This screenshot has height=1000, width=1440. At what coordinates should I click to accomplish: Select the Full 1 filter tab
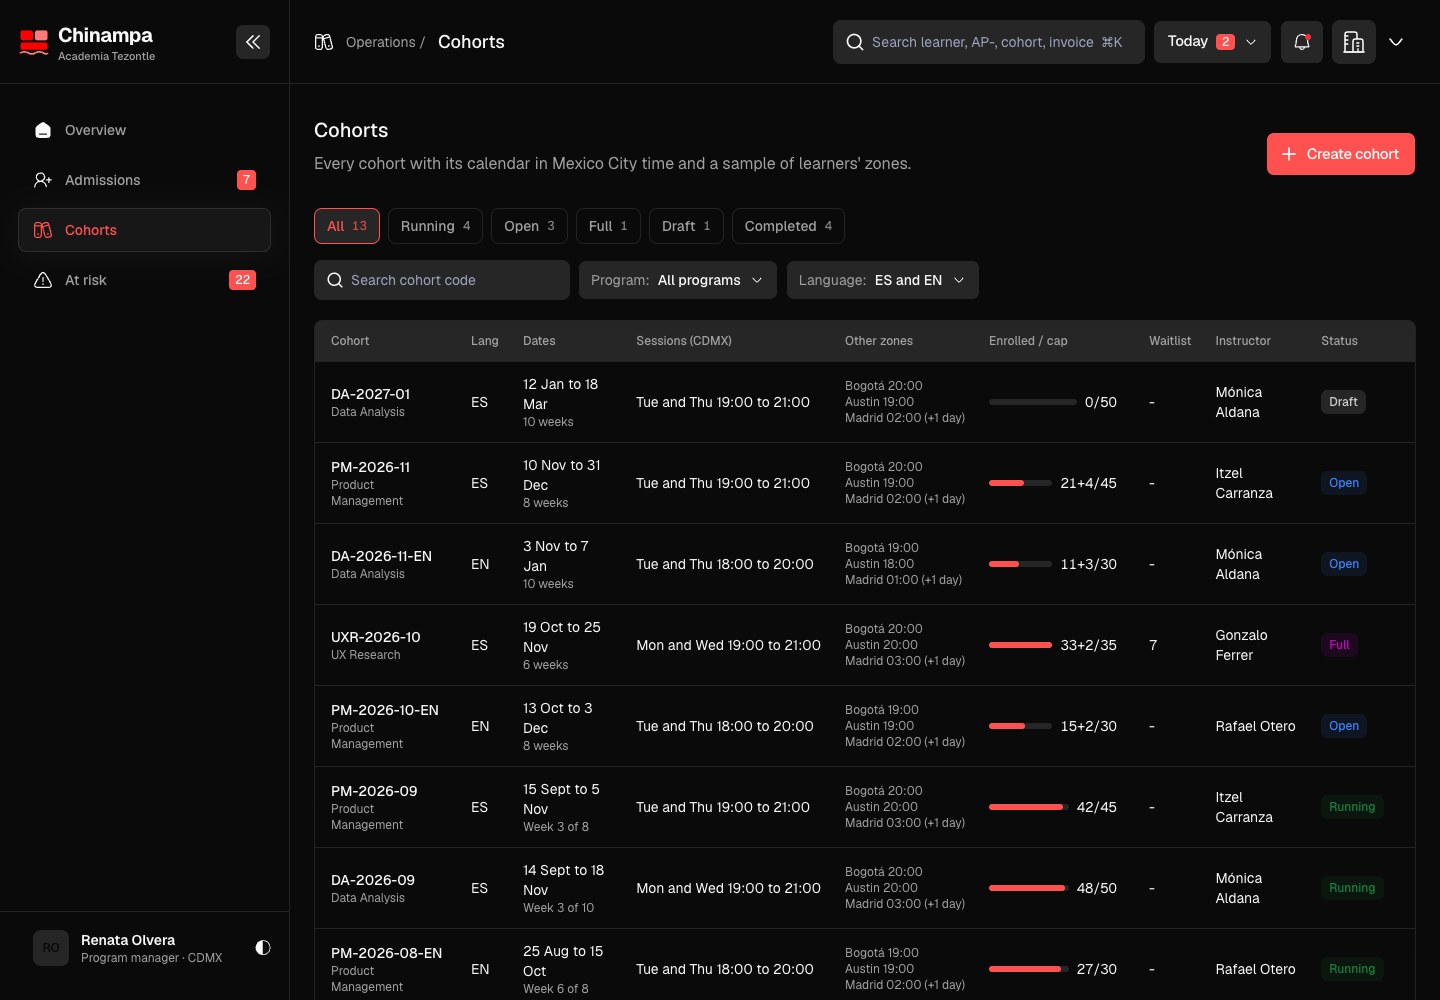coord(608,226)
